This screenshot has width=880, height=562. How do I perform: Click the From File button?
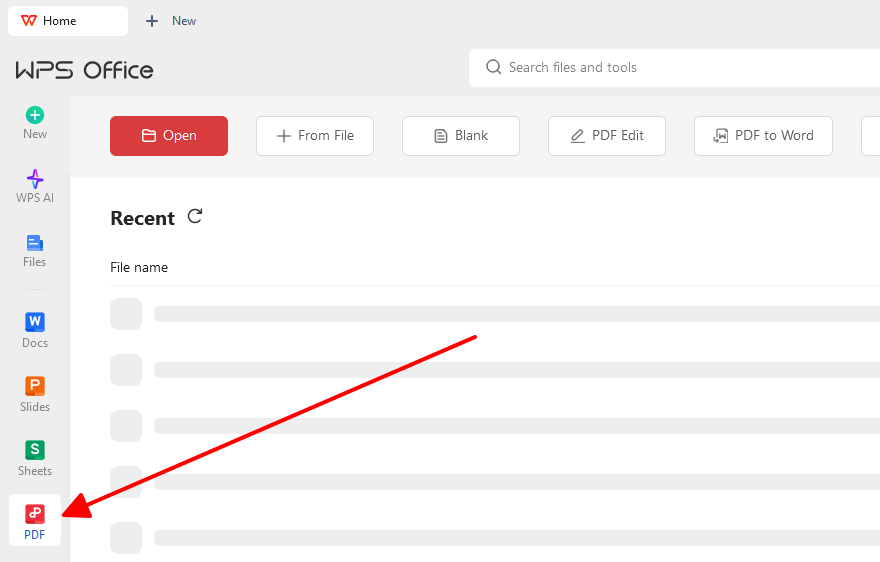[x=315, y=136]
